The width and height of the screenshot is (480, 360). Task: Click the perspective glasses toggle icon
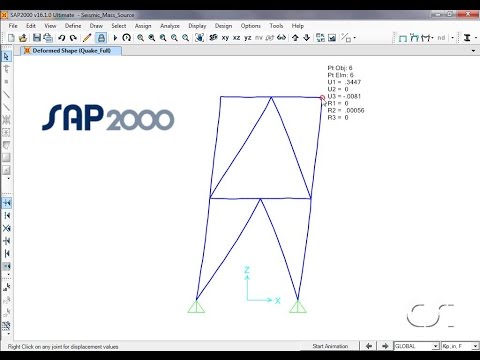pos(281,38)
